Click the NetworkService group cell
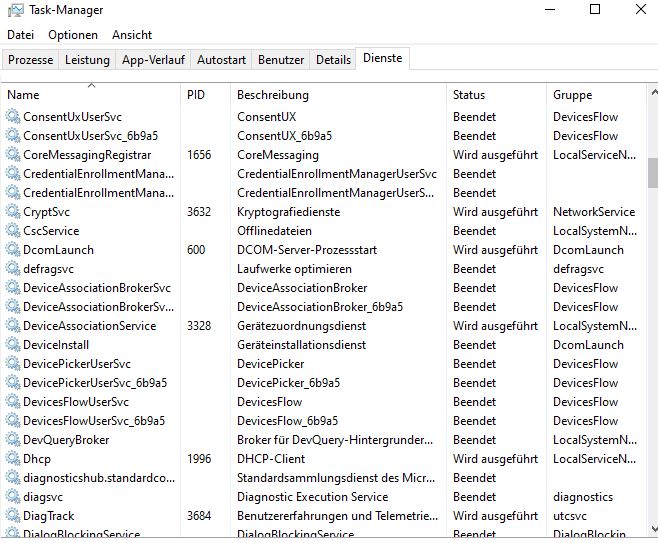Screen dimensions: 658x543 coord(594,212)
